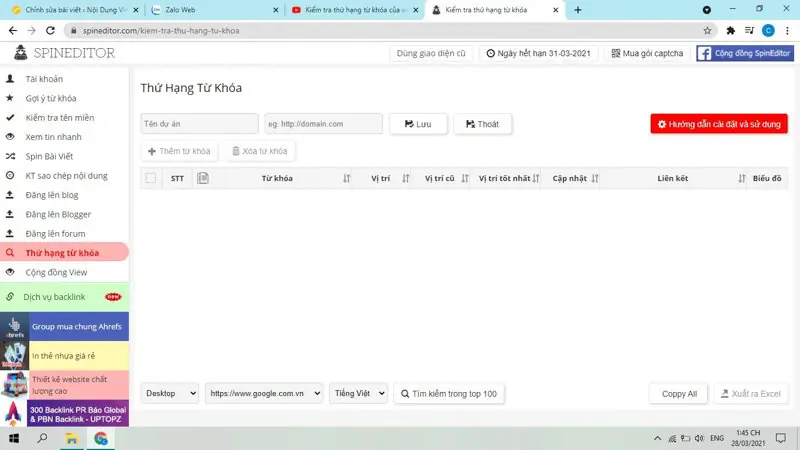This screenshot has height=450, width=800.
Task: Open a new browser tab
Action: click(x=578, y=10)
